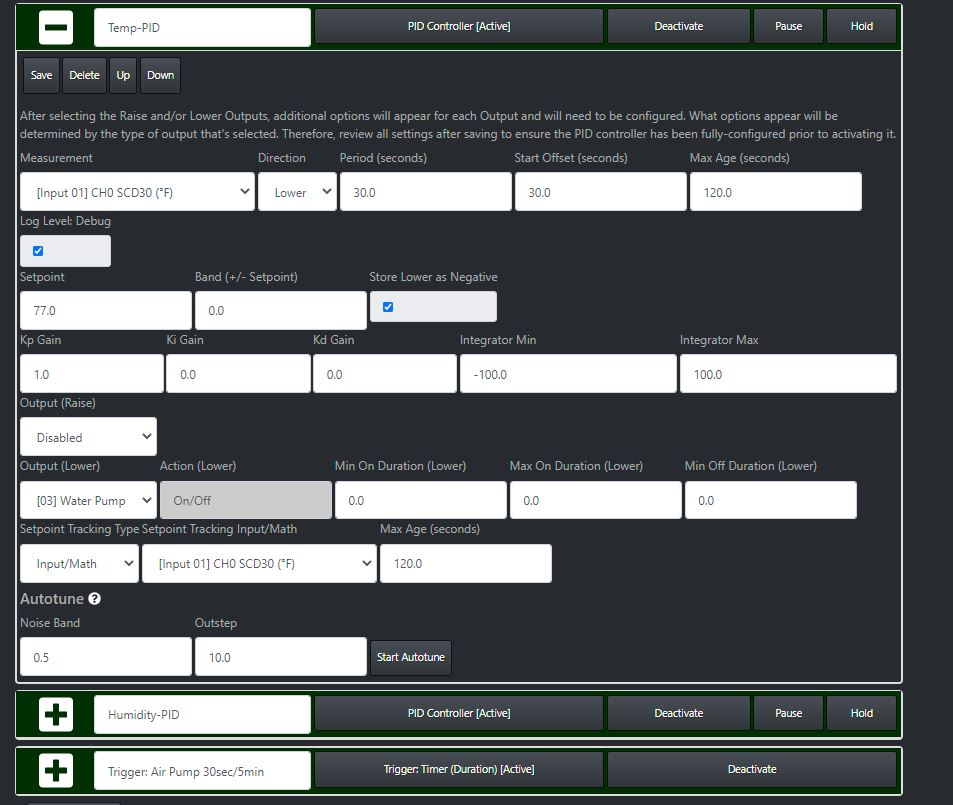Start the Autotune process
The image size is (953, 805).
click(410, 657)
